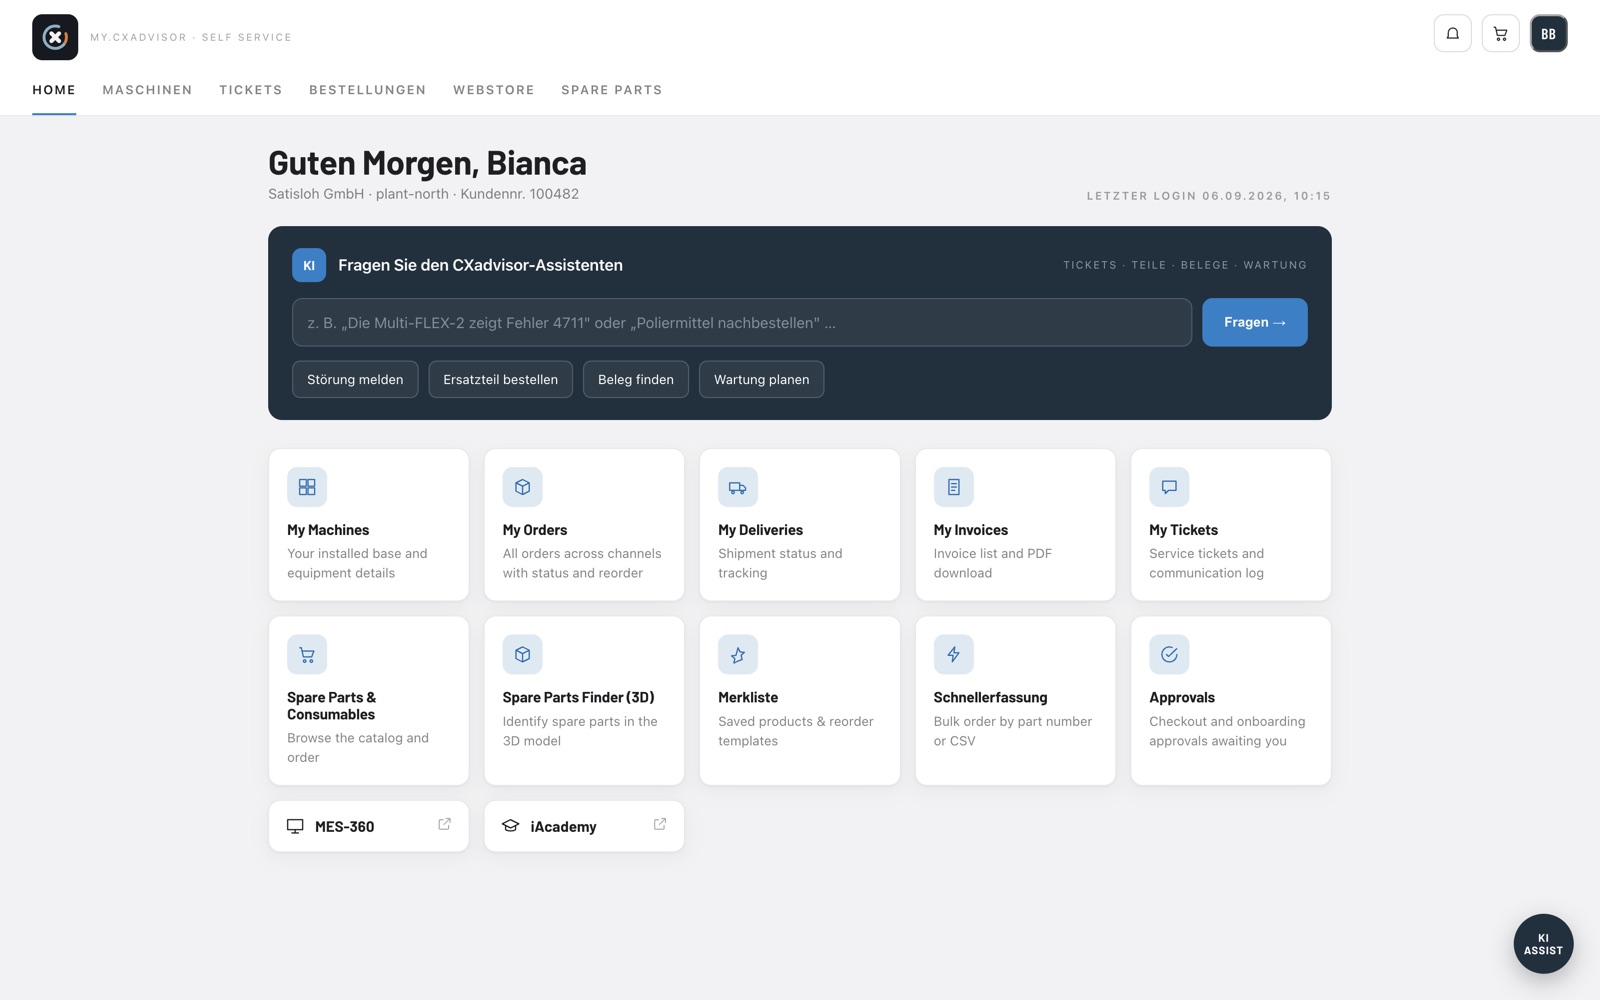Switch to the Home tab
This screenshot has height=1000, width=1600.
coord(54,90)
